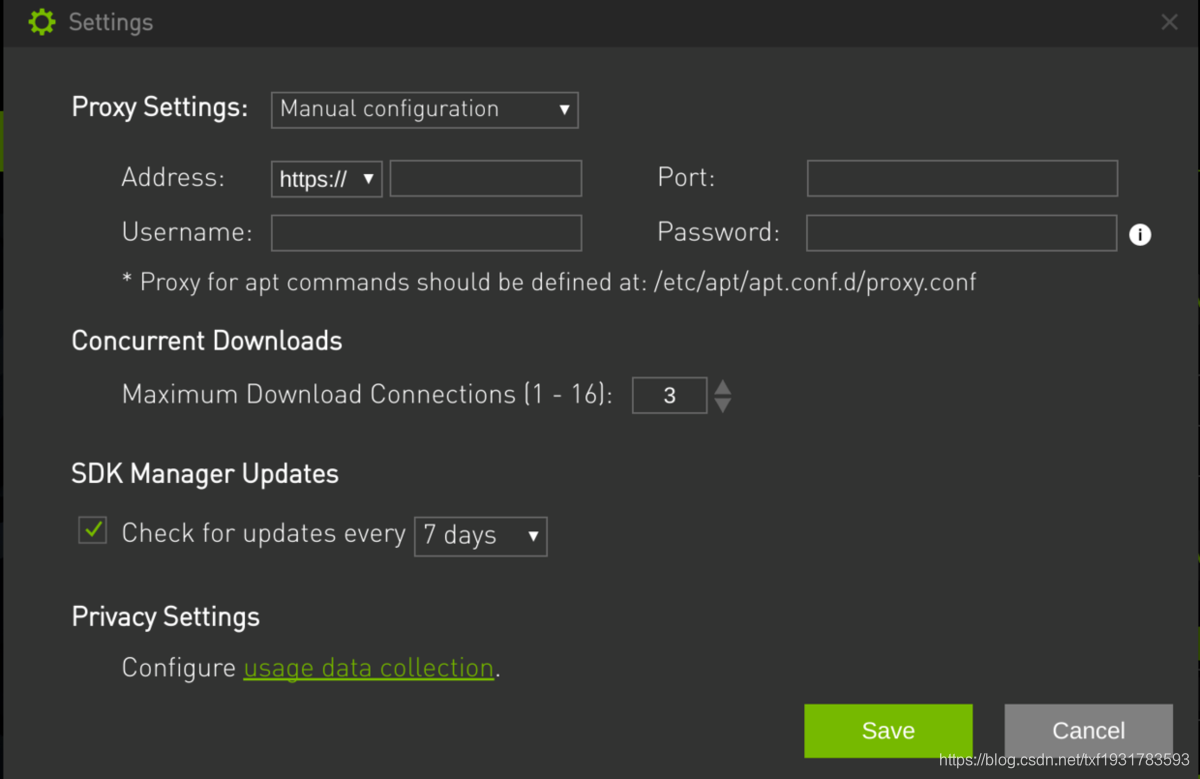
Task: Click the Password input field
Action: coord(962,232)
